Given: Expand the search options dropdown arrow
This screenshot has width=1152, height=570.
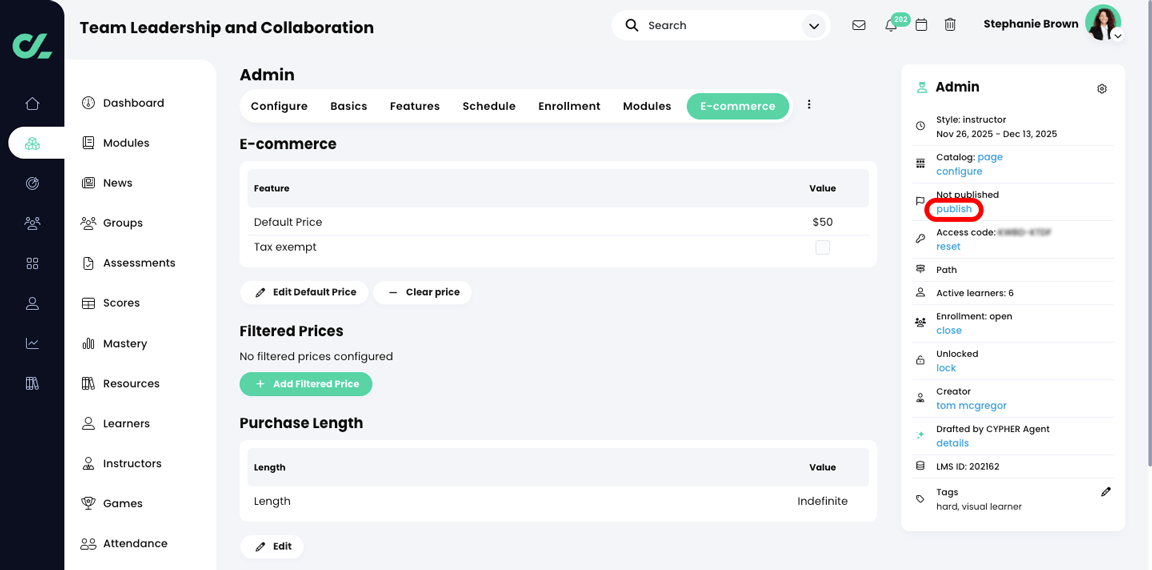Looking at the screenshot, I should click(813, 26).
